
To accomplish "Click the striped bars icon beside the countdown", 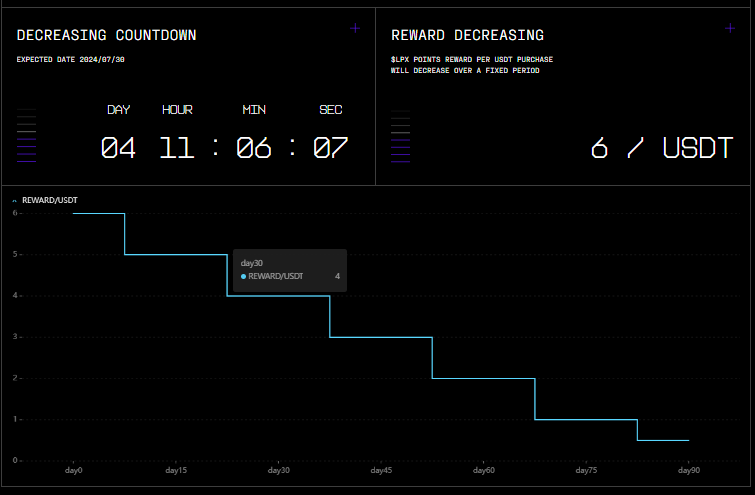I will coord(27,135).
